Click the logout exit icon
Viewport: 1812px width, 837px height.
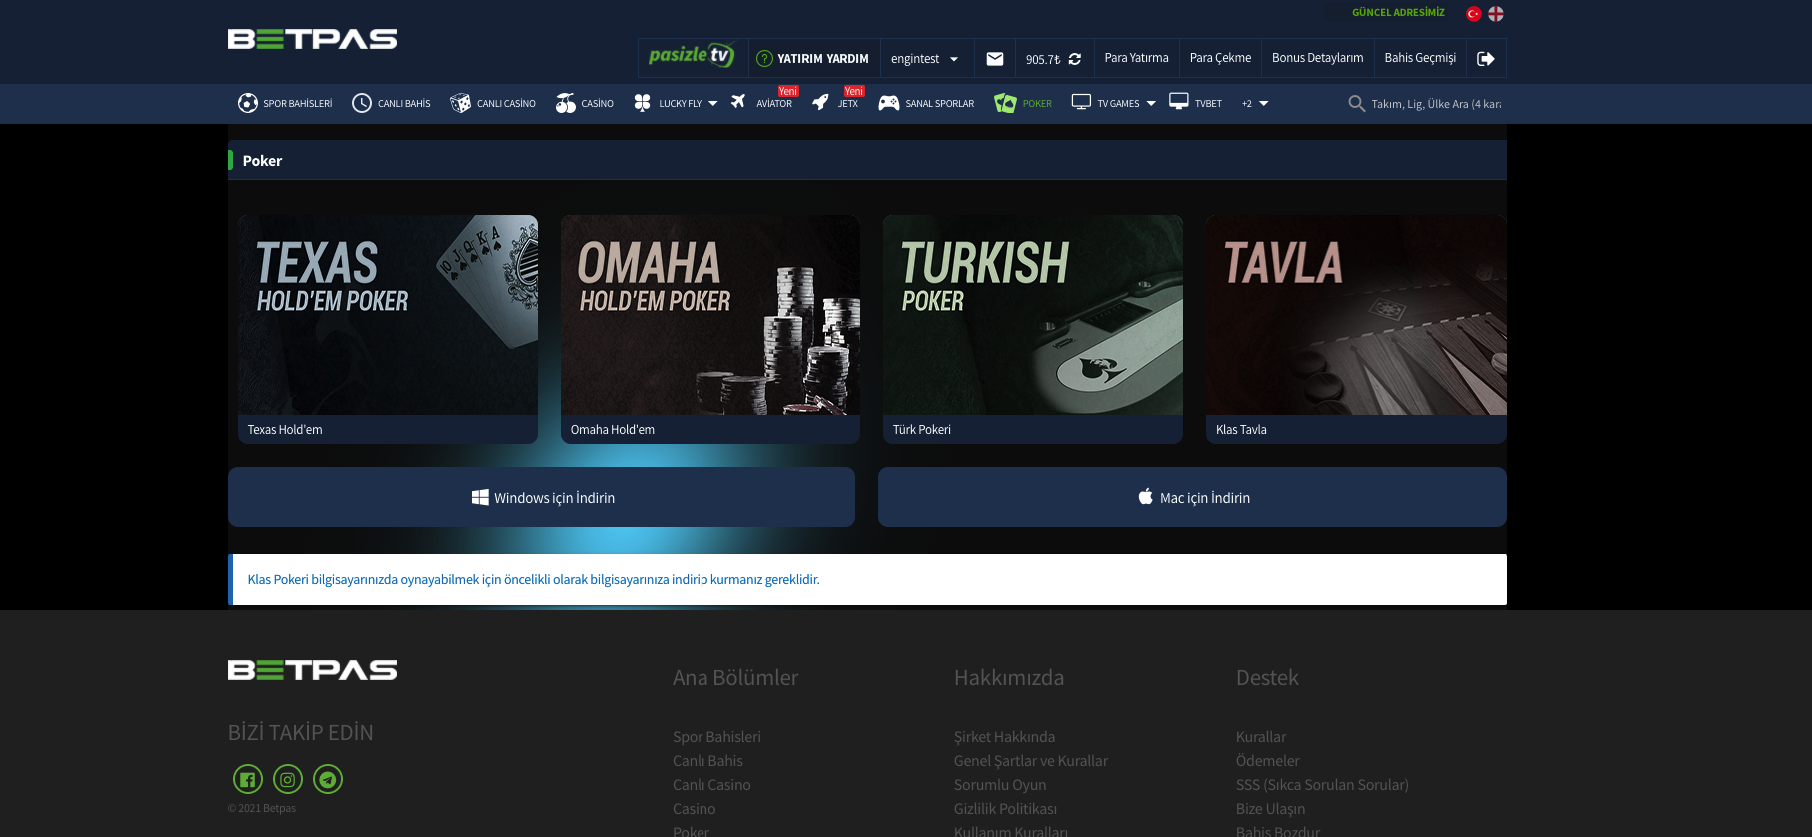point(1486,59)
